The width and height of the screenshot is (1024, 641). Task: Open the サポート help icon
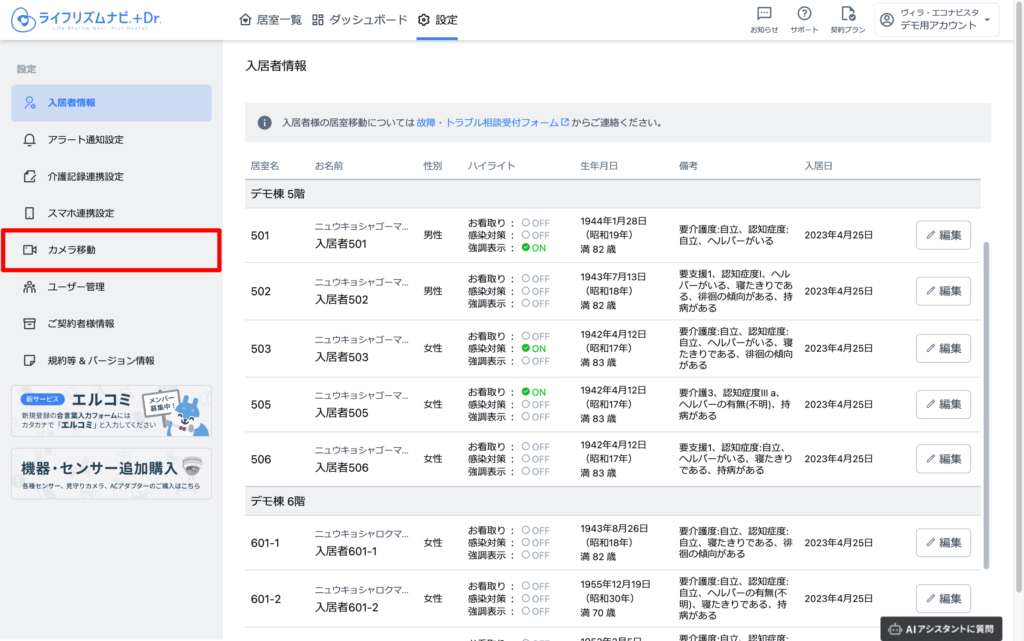coord(804,19)
